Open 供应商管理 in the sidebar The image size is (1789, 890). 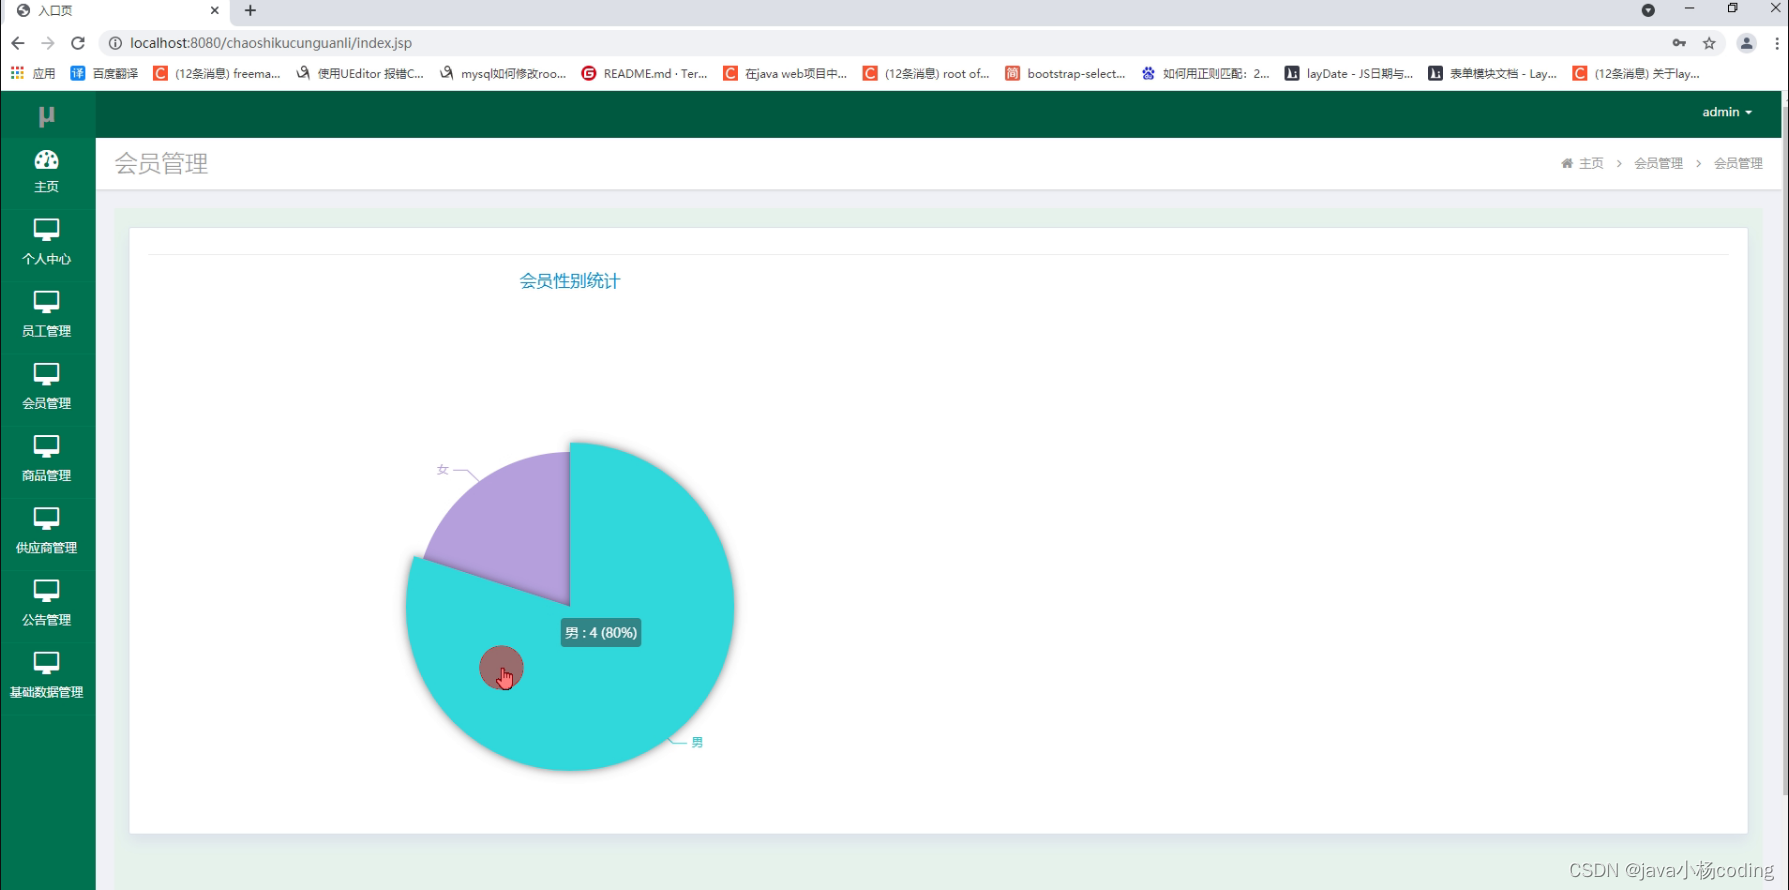(x=47, y=530)
